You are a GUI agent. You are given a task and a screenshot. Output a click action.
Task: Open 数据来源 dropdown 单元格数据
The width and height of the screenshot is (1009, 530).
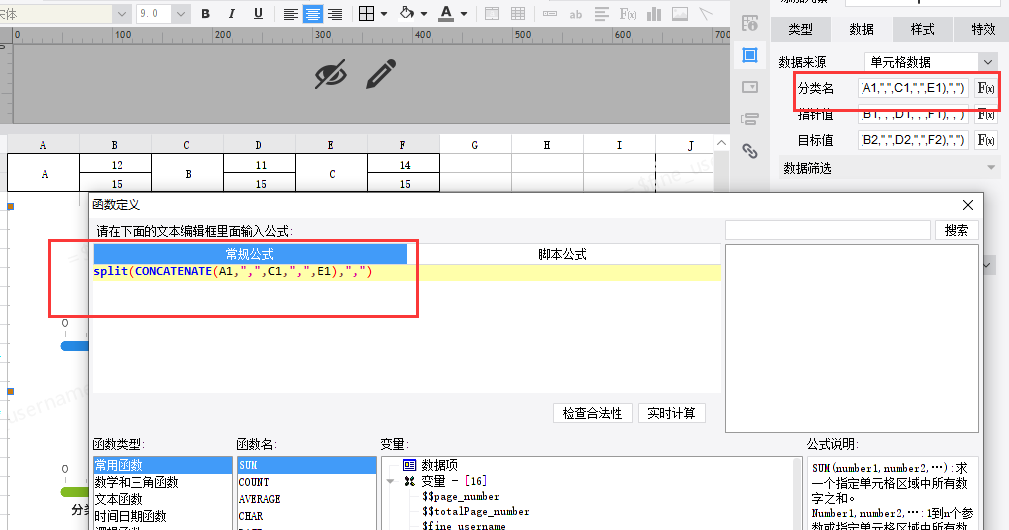point(930,62)
